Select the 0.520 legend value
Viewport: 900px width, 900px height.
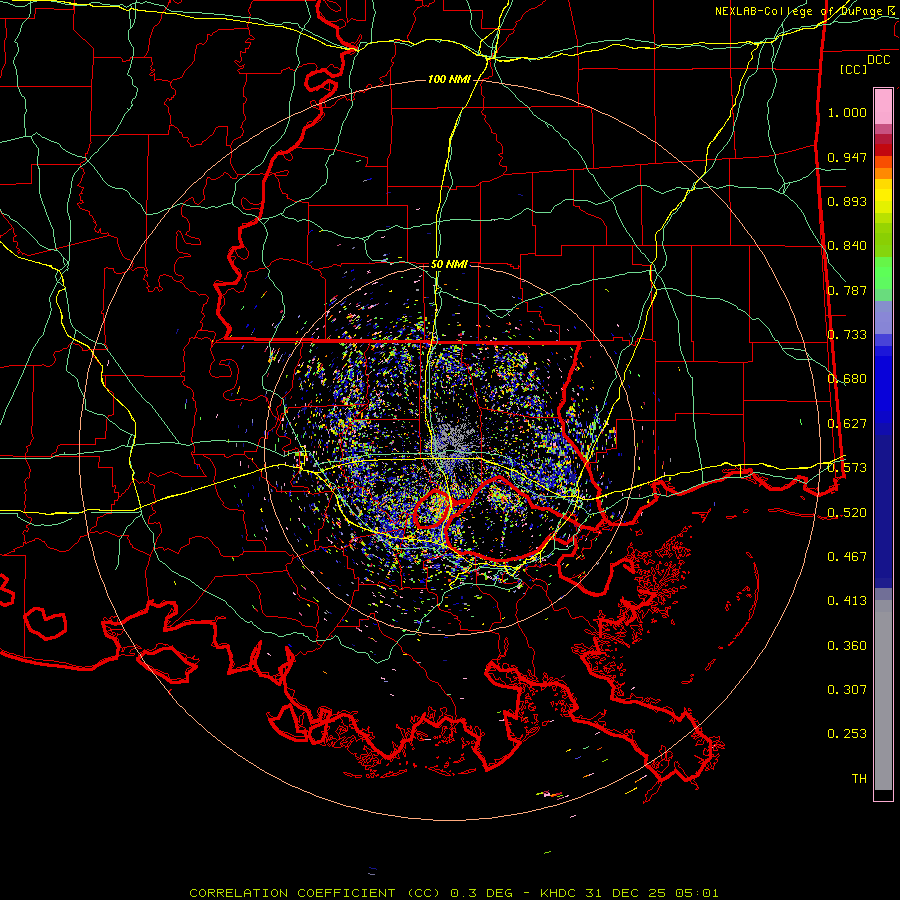tap(847, 513)
